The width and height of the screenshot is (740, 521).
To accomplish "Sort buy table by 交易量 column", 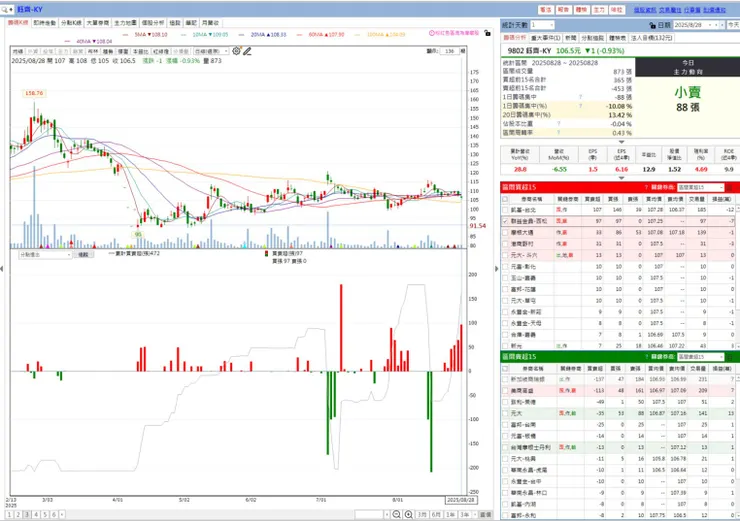I will (x=698, y=199).
